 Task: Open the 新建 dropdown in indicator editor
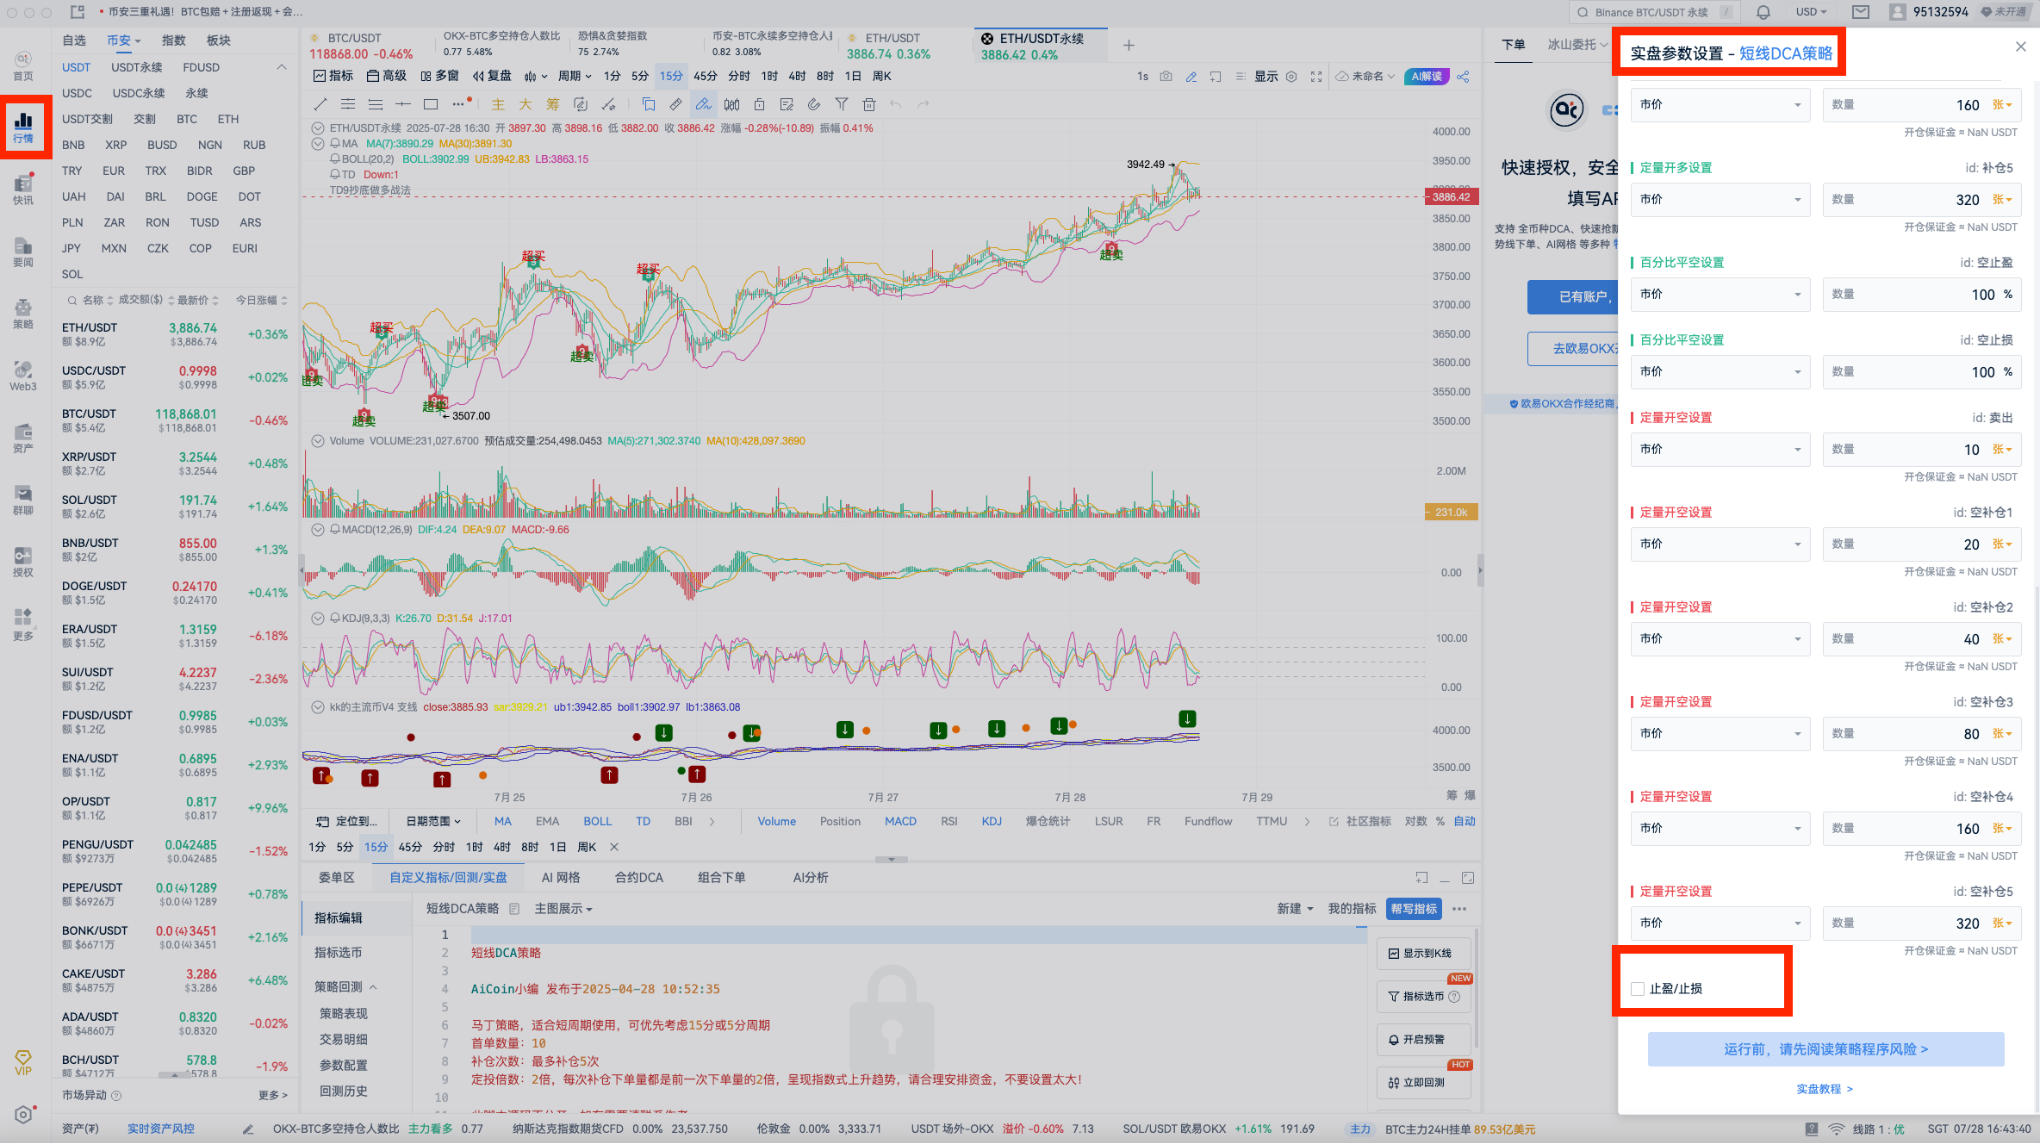pos(1295,909)
